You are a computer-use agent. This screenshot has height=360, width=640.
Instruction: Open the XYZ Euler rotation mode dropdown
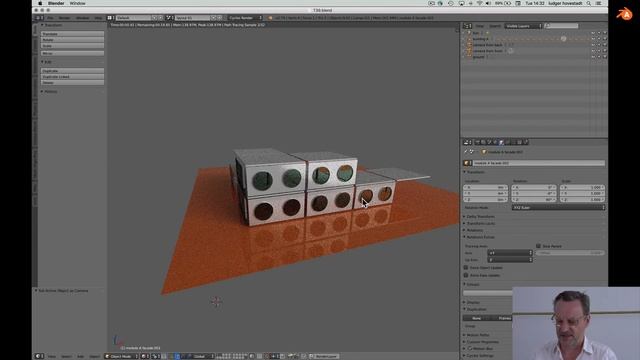point(558,208)
